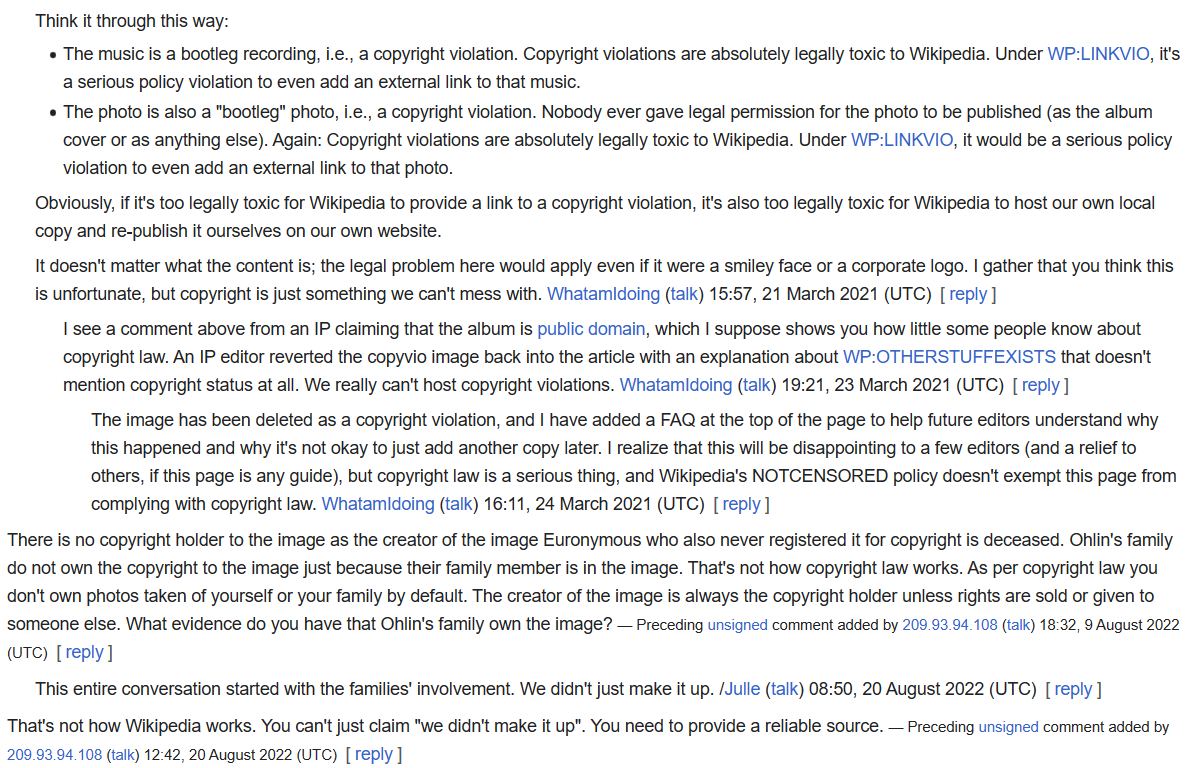Reply to the 12:42, 20 August 2022 comment
The height and width of the screenshot is (768, 1193).
(374, 754)
